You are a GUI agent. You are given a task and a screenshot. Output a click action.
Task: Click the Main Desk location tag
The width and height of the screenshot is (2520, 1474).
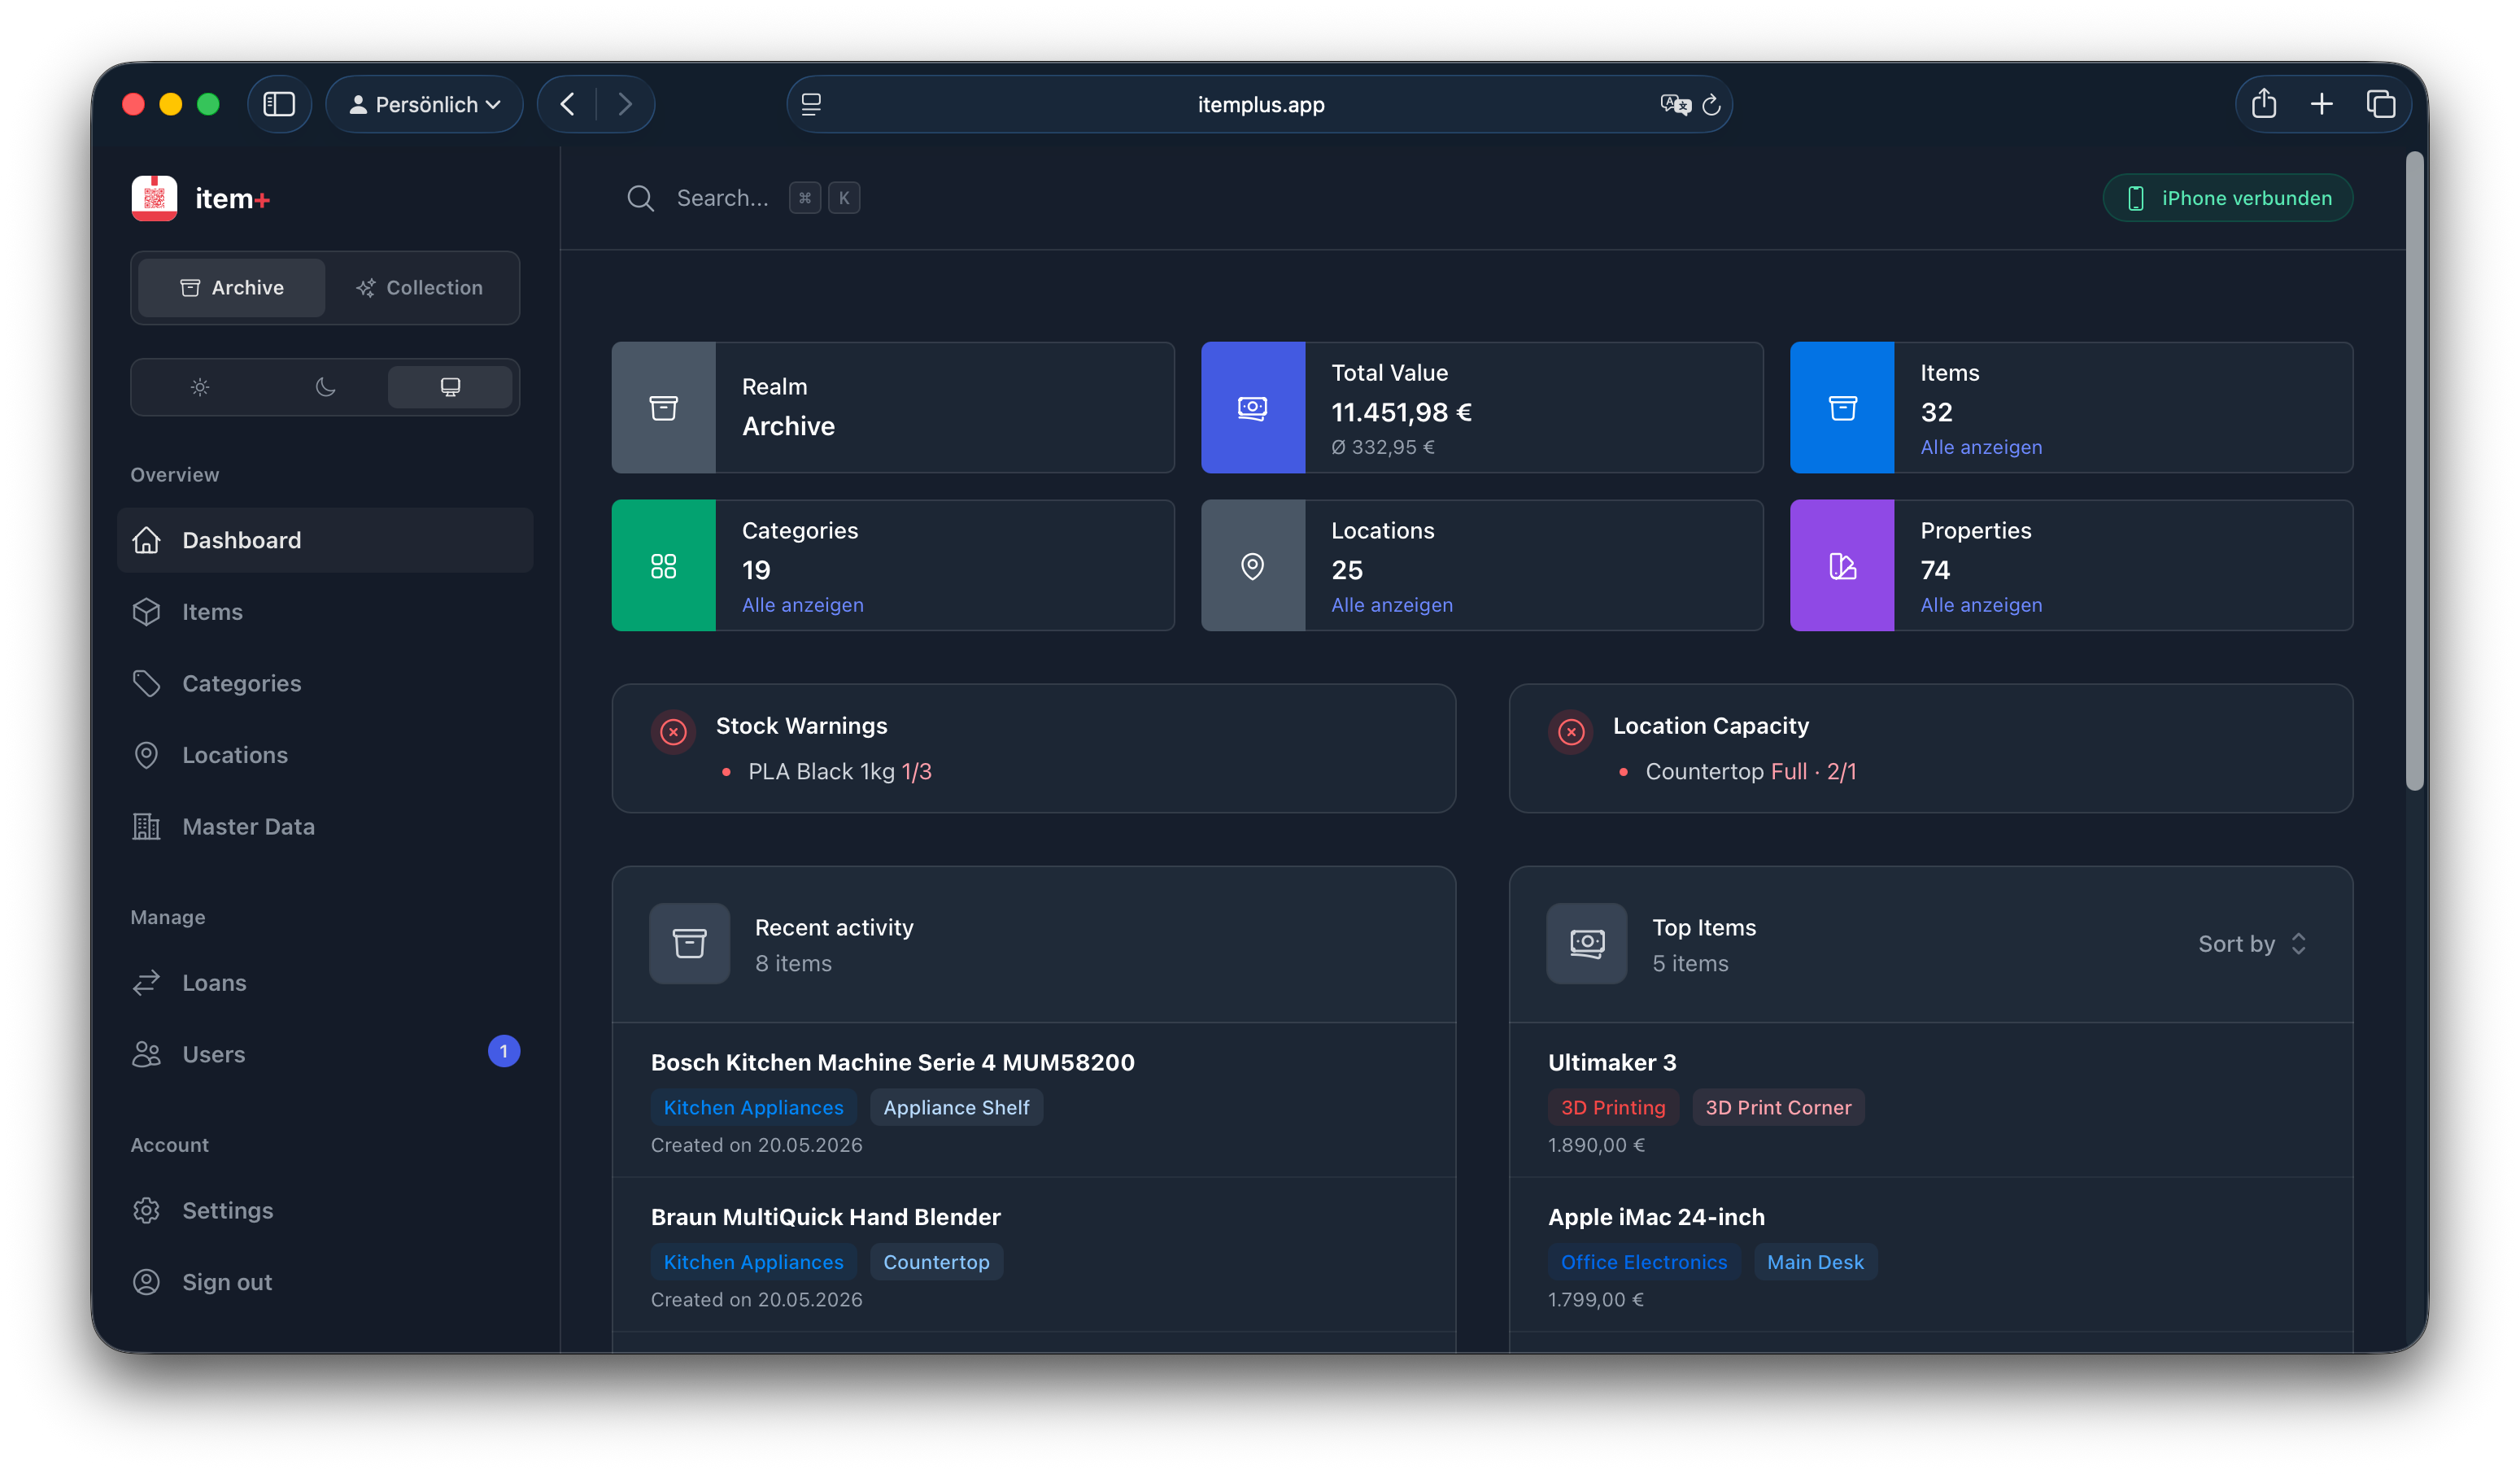1815,1262
